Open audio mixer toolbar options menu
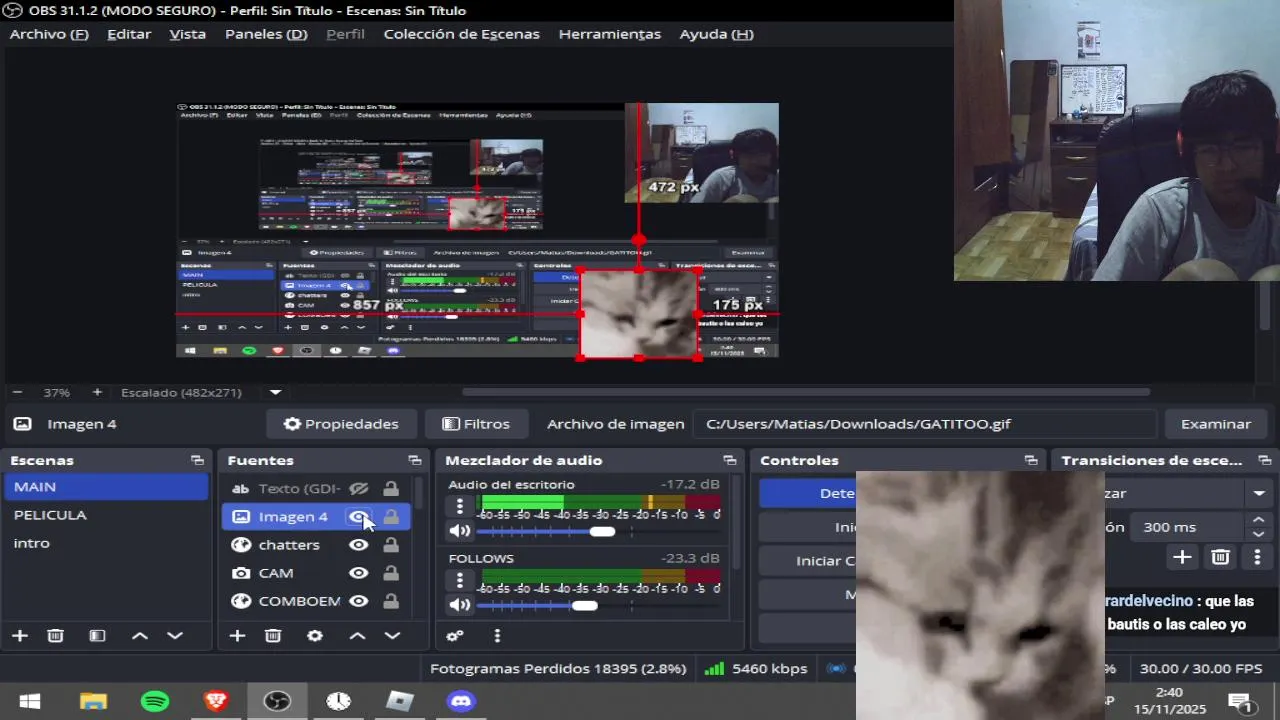1280x720 pixels. click(497, 636)
